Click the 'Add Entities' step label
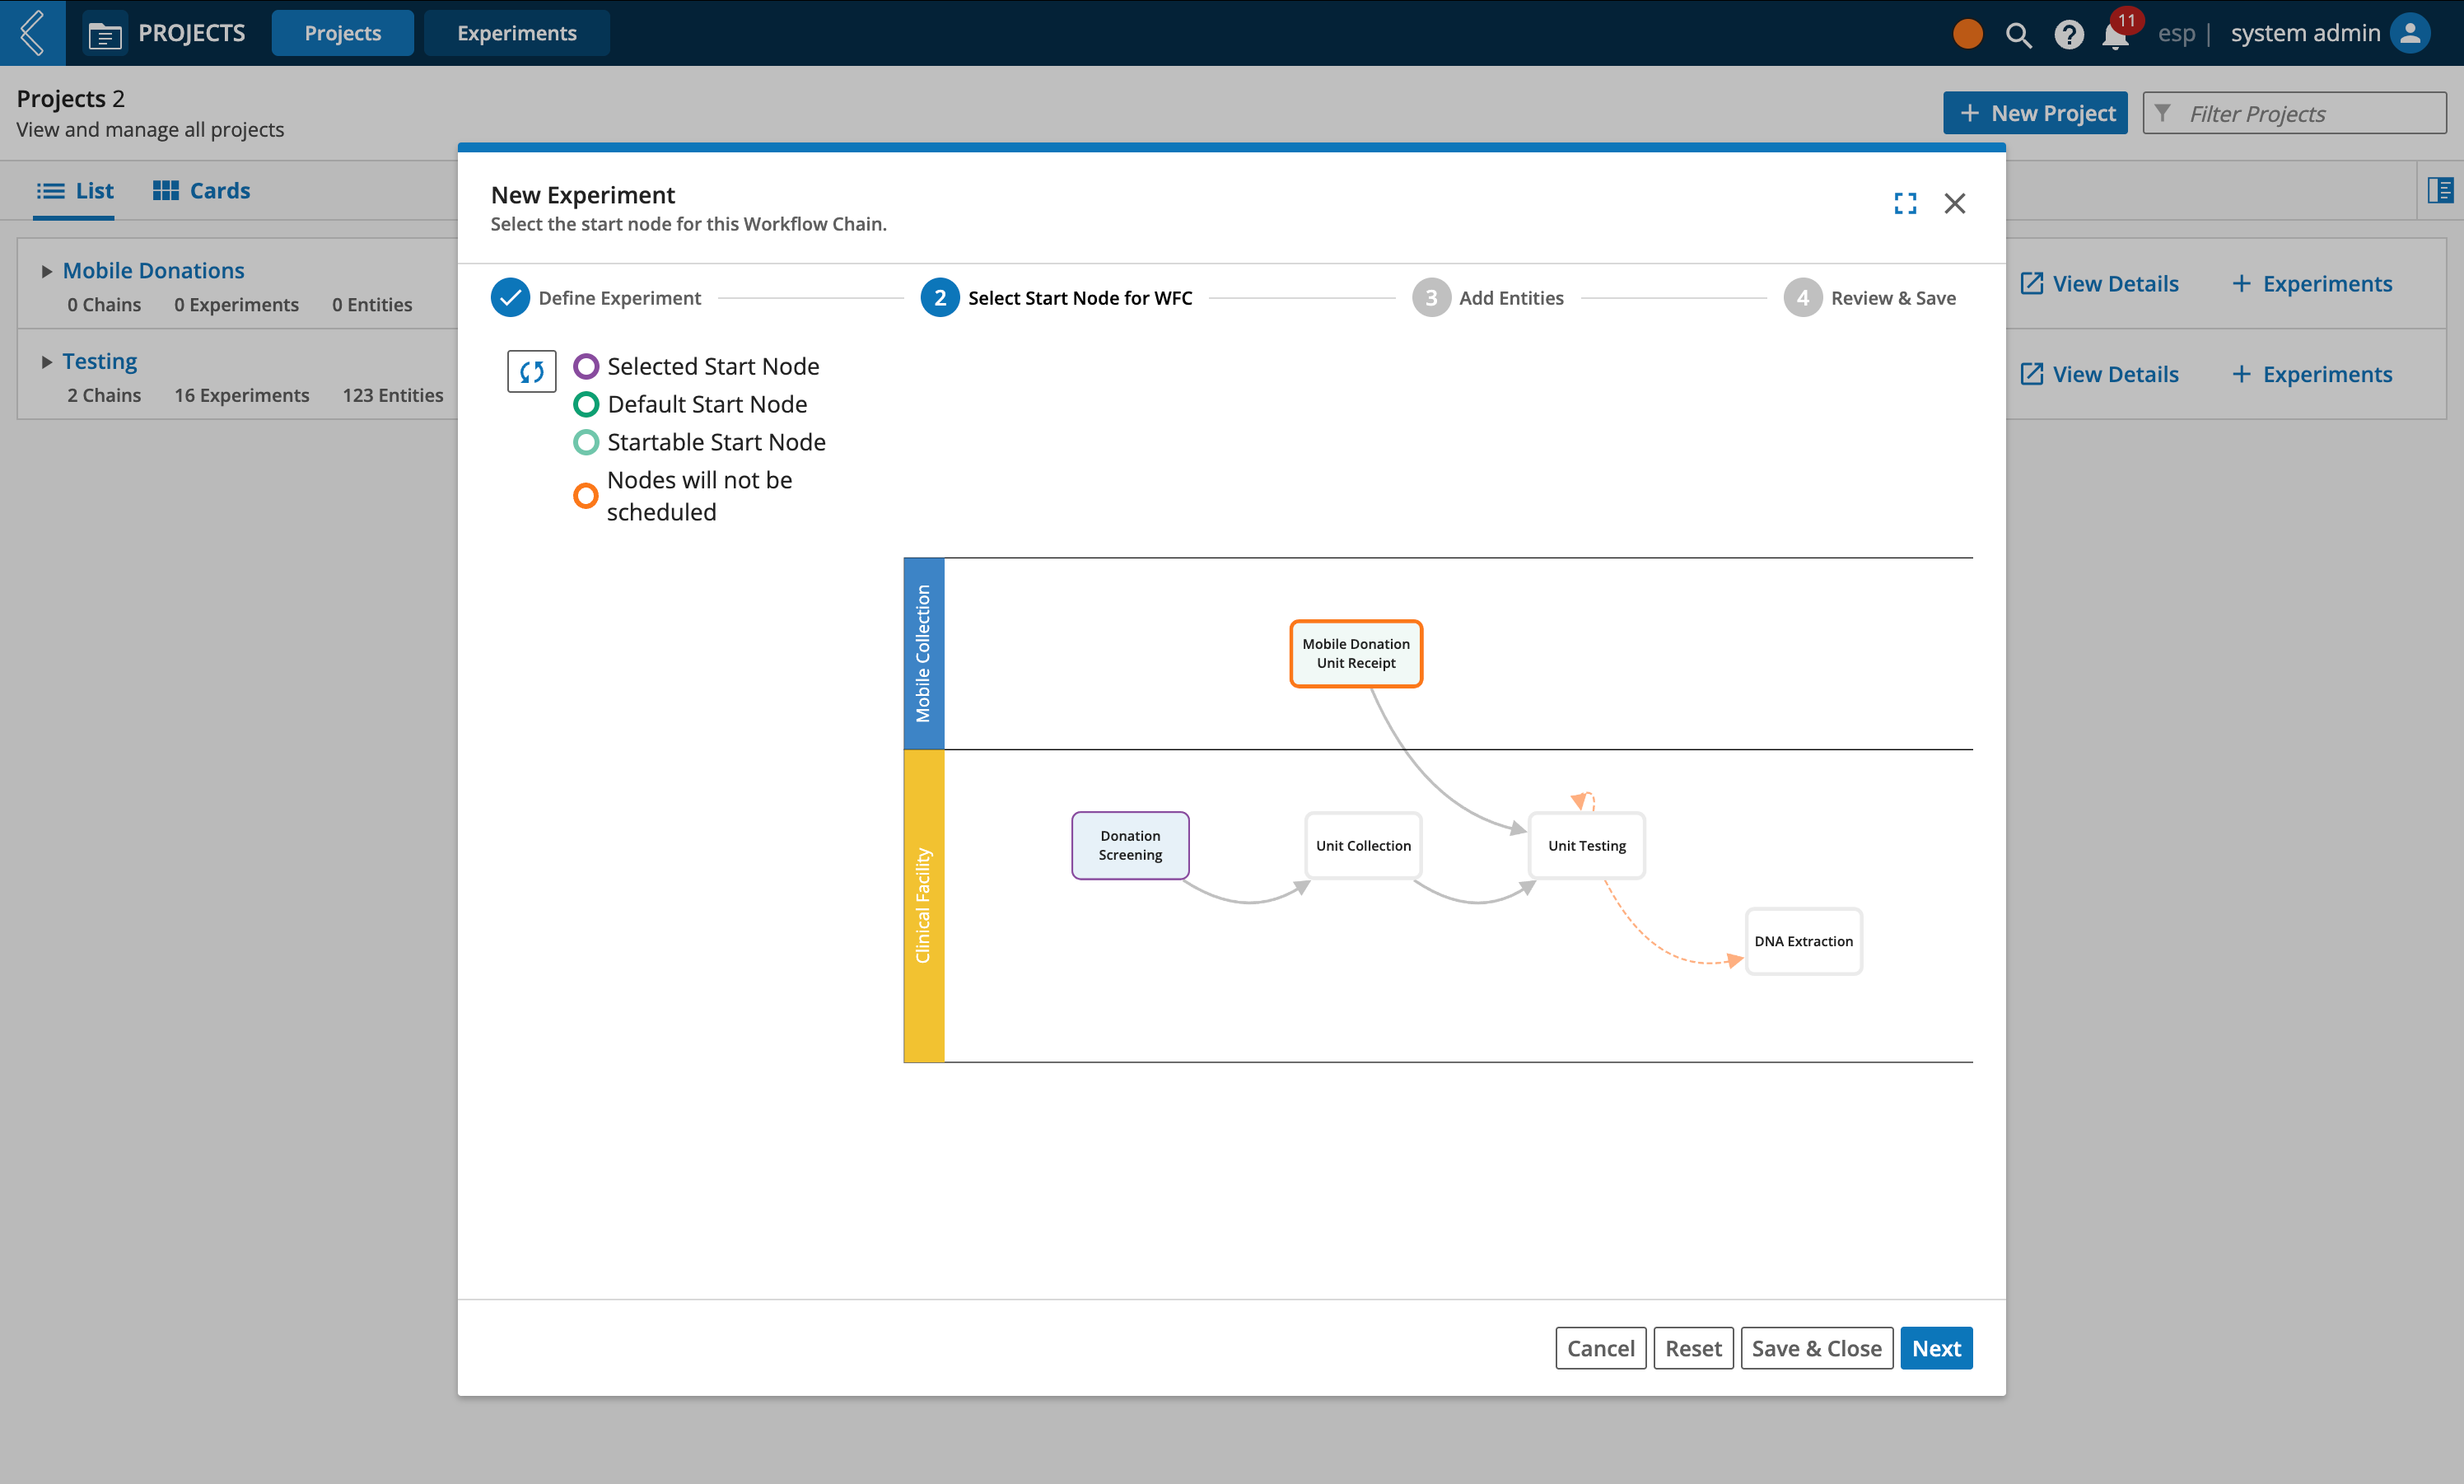Viewport: 2464px width, 1484px height. pyautogui.click(x=1511, y=297)
